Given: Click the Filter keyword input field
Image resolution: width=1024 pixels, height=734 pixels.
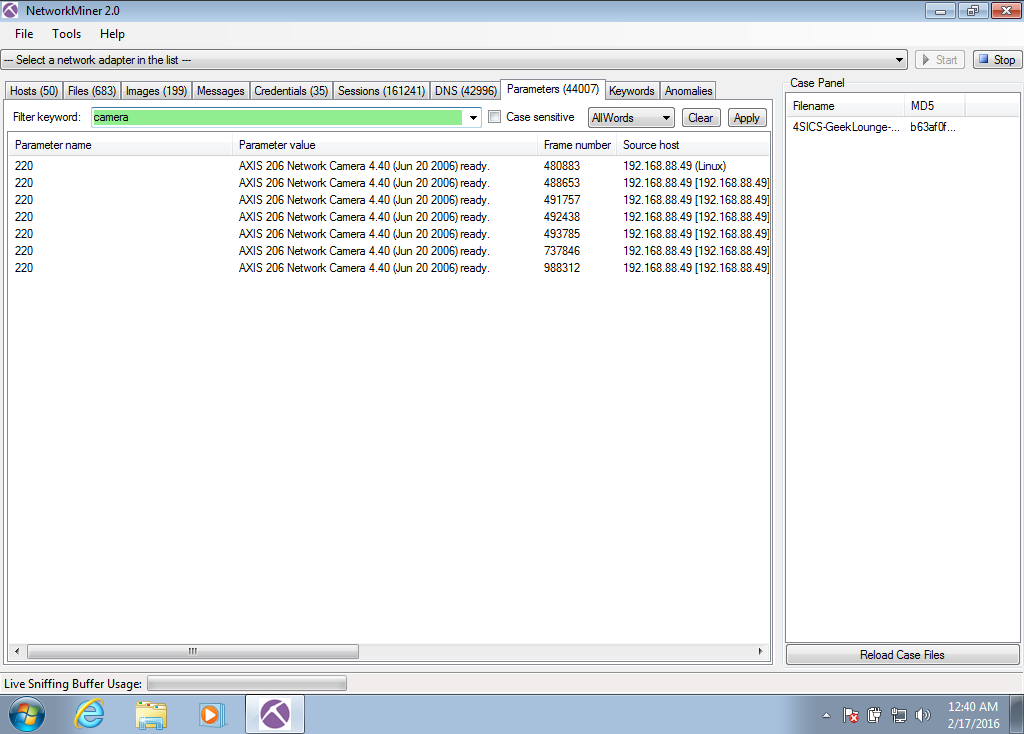Looking at the screenshot, I should (278, 117).
